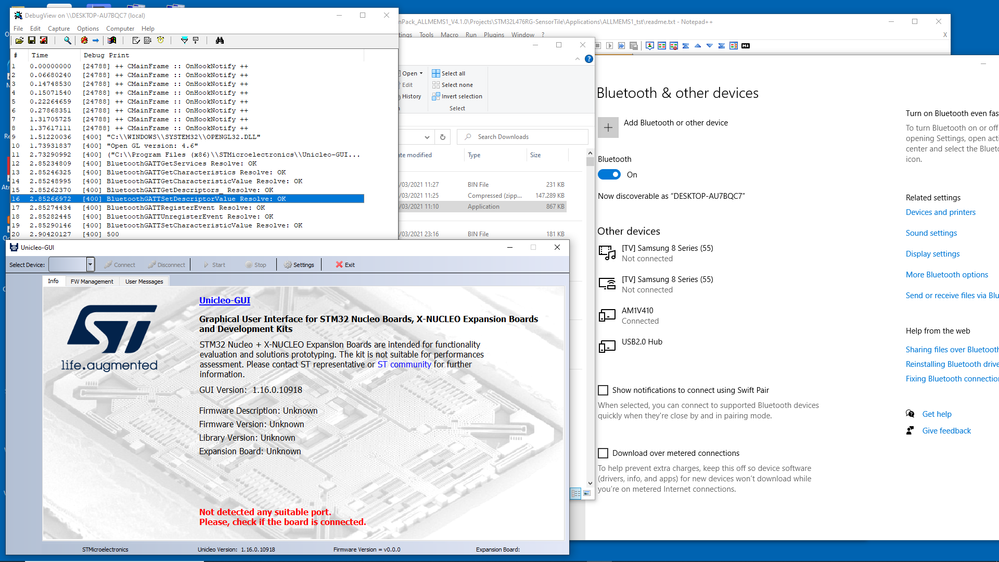Open More Bluetooth options link
The width and height of the screenshot is (999, 562).
[947, 275]
